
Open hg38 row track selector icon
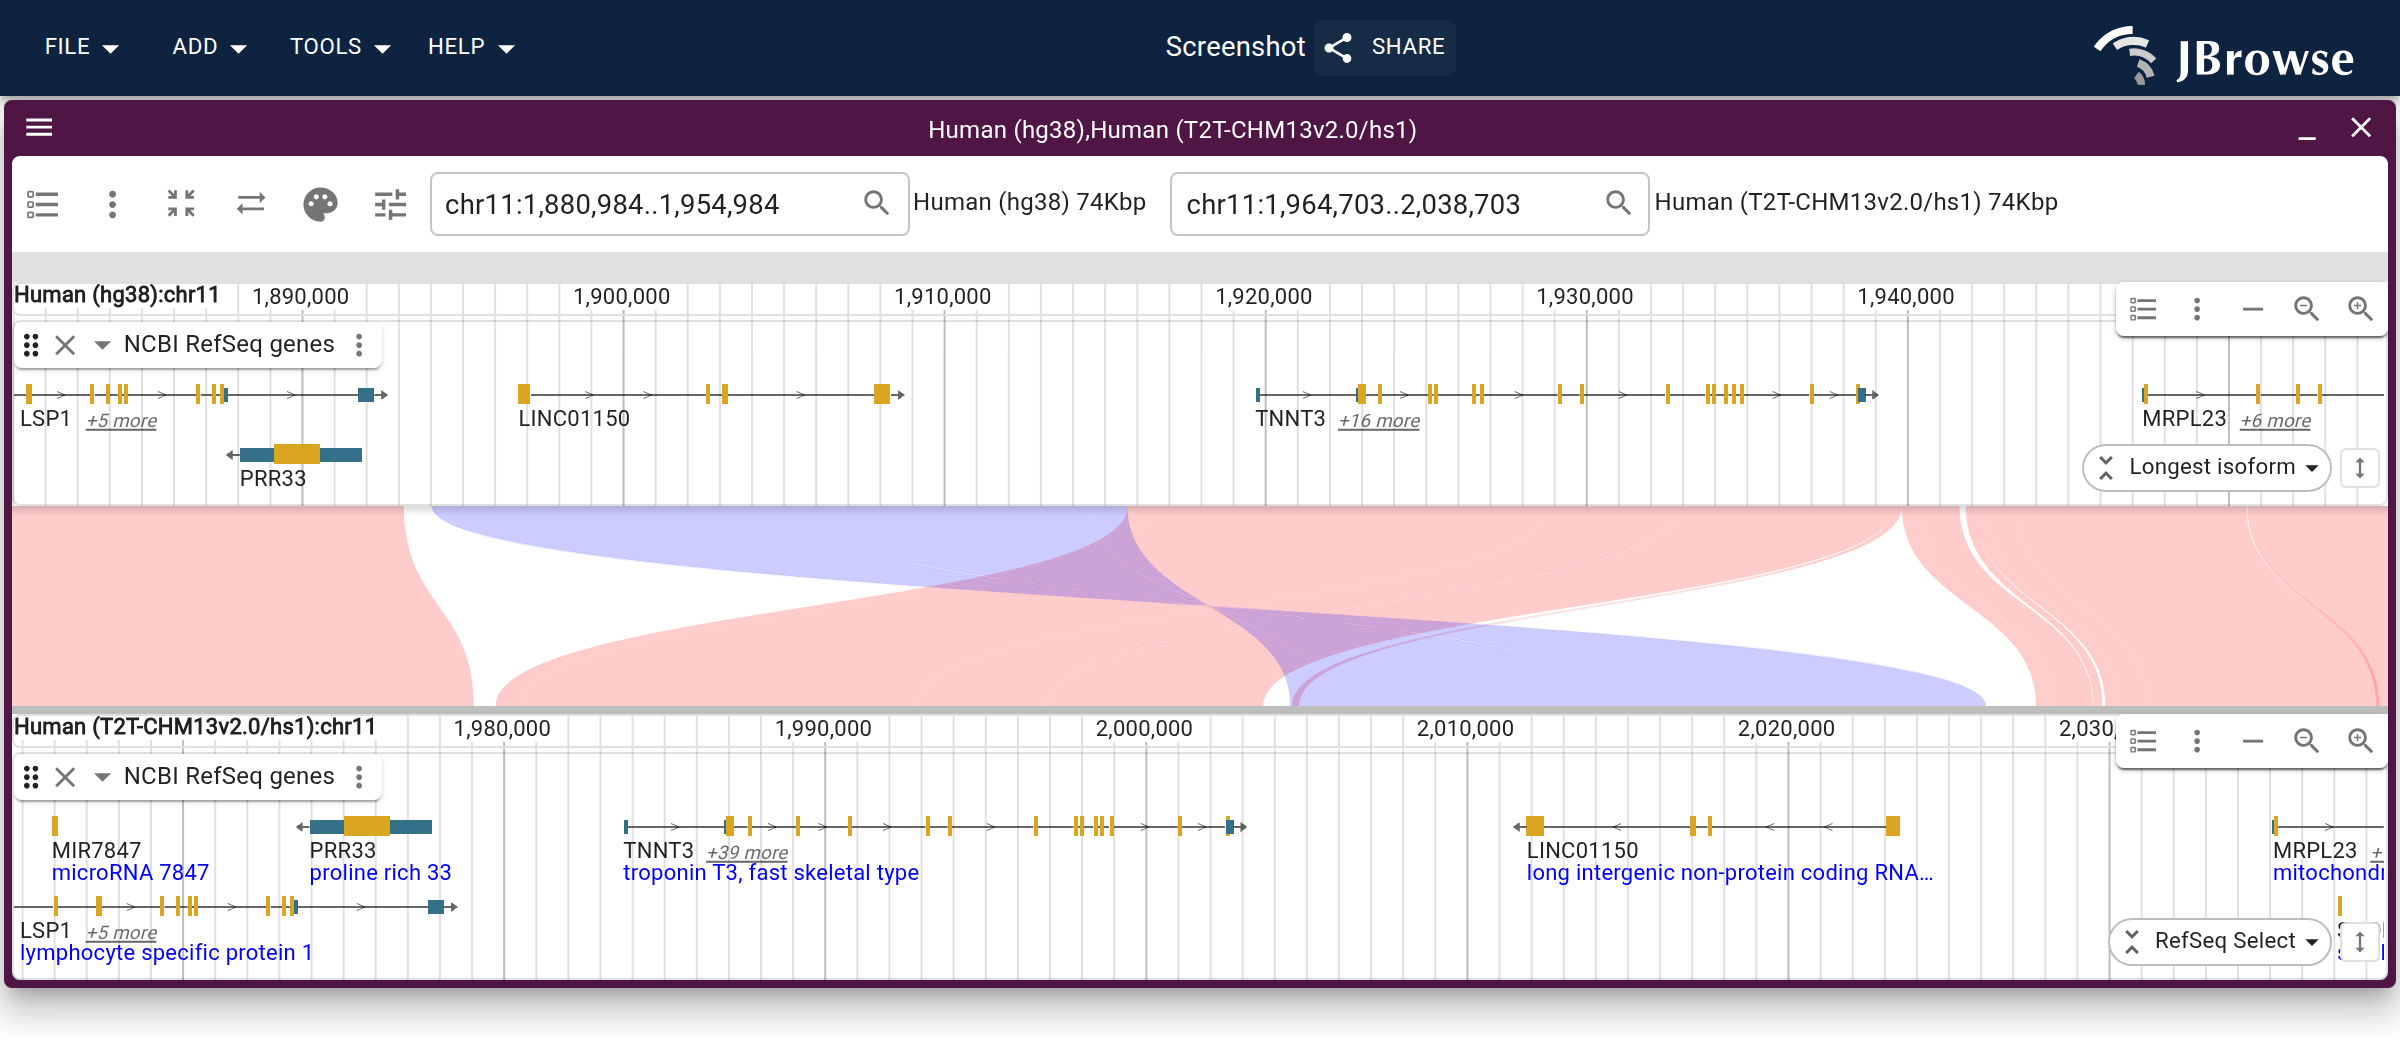[x=2143, y=309]
